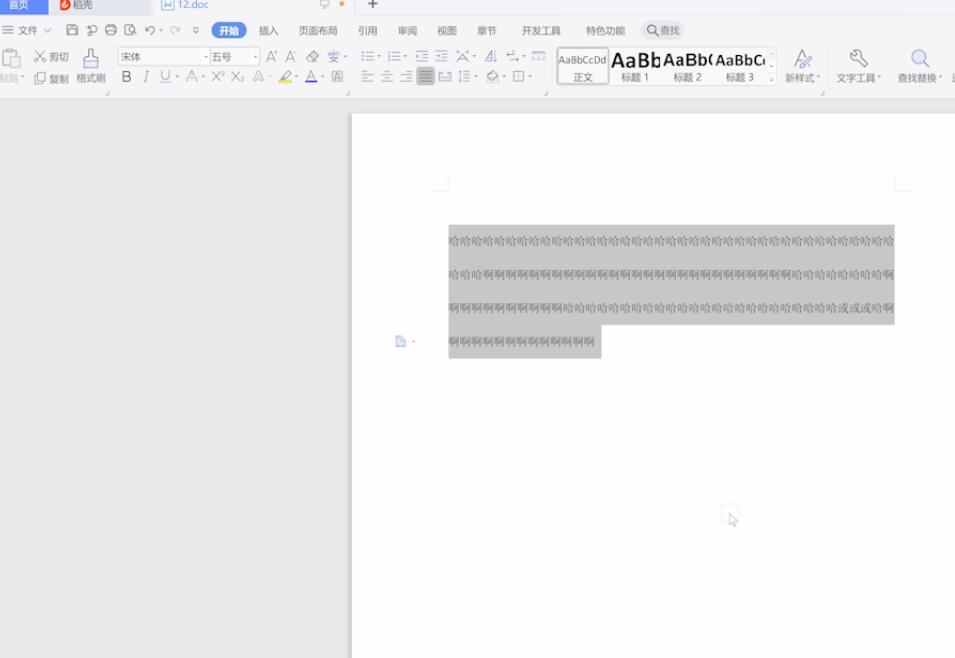Viewport: 955px width, 658px height.
Task: Click the Paste clipboard icon
Action: (x=12, y=59)
